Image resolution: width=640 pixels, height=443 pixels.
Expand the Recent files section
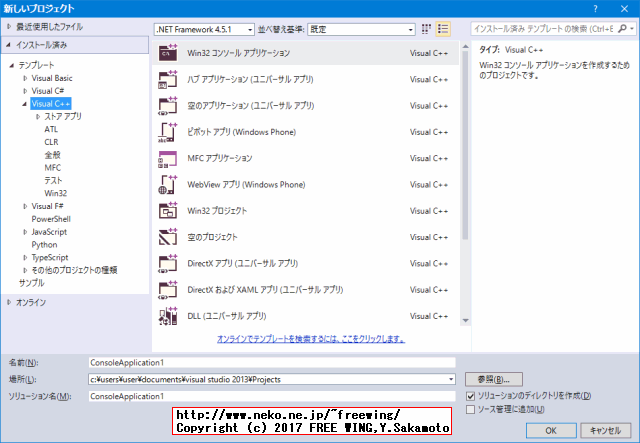9,27
